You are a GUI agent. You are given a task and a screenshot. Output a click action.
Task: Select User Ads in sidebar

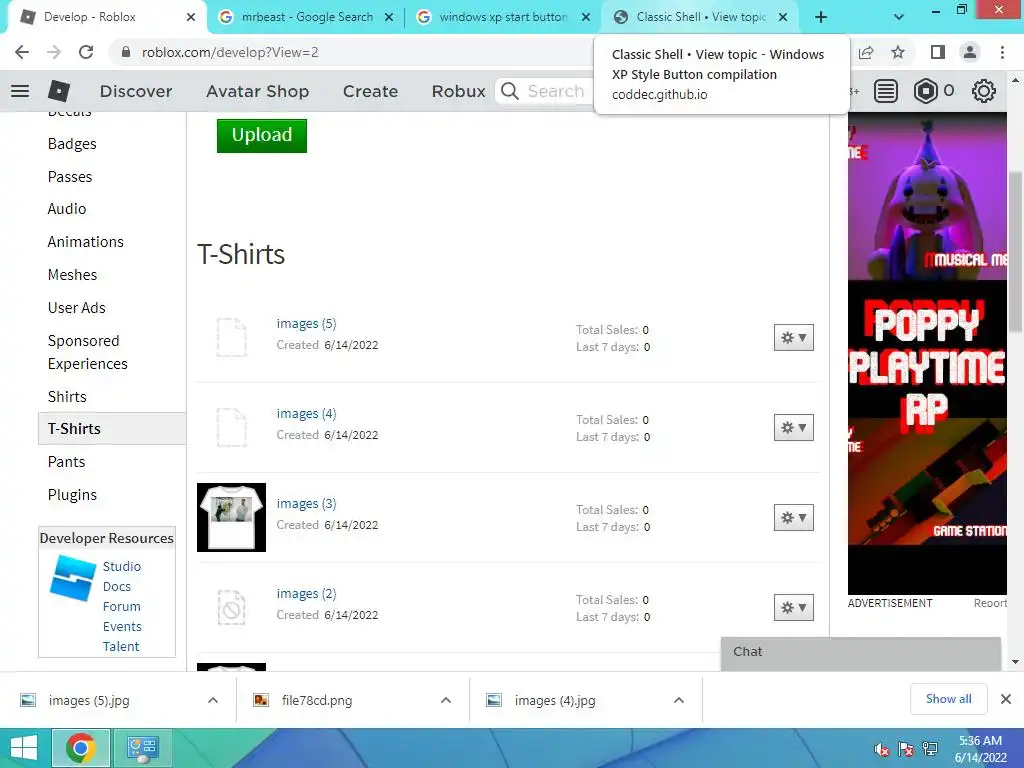pyautogui.click(x=76, y=308)
